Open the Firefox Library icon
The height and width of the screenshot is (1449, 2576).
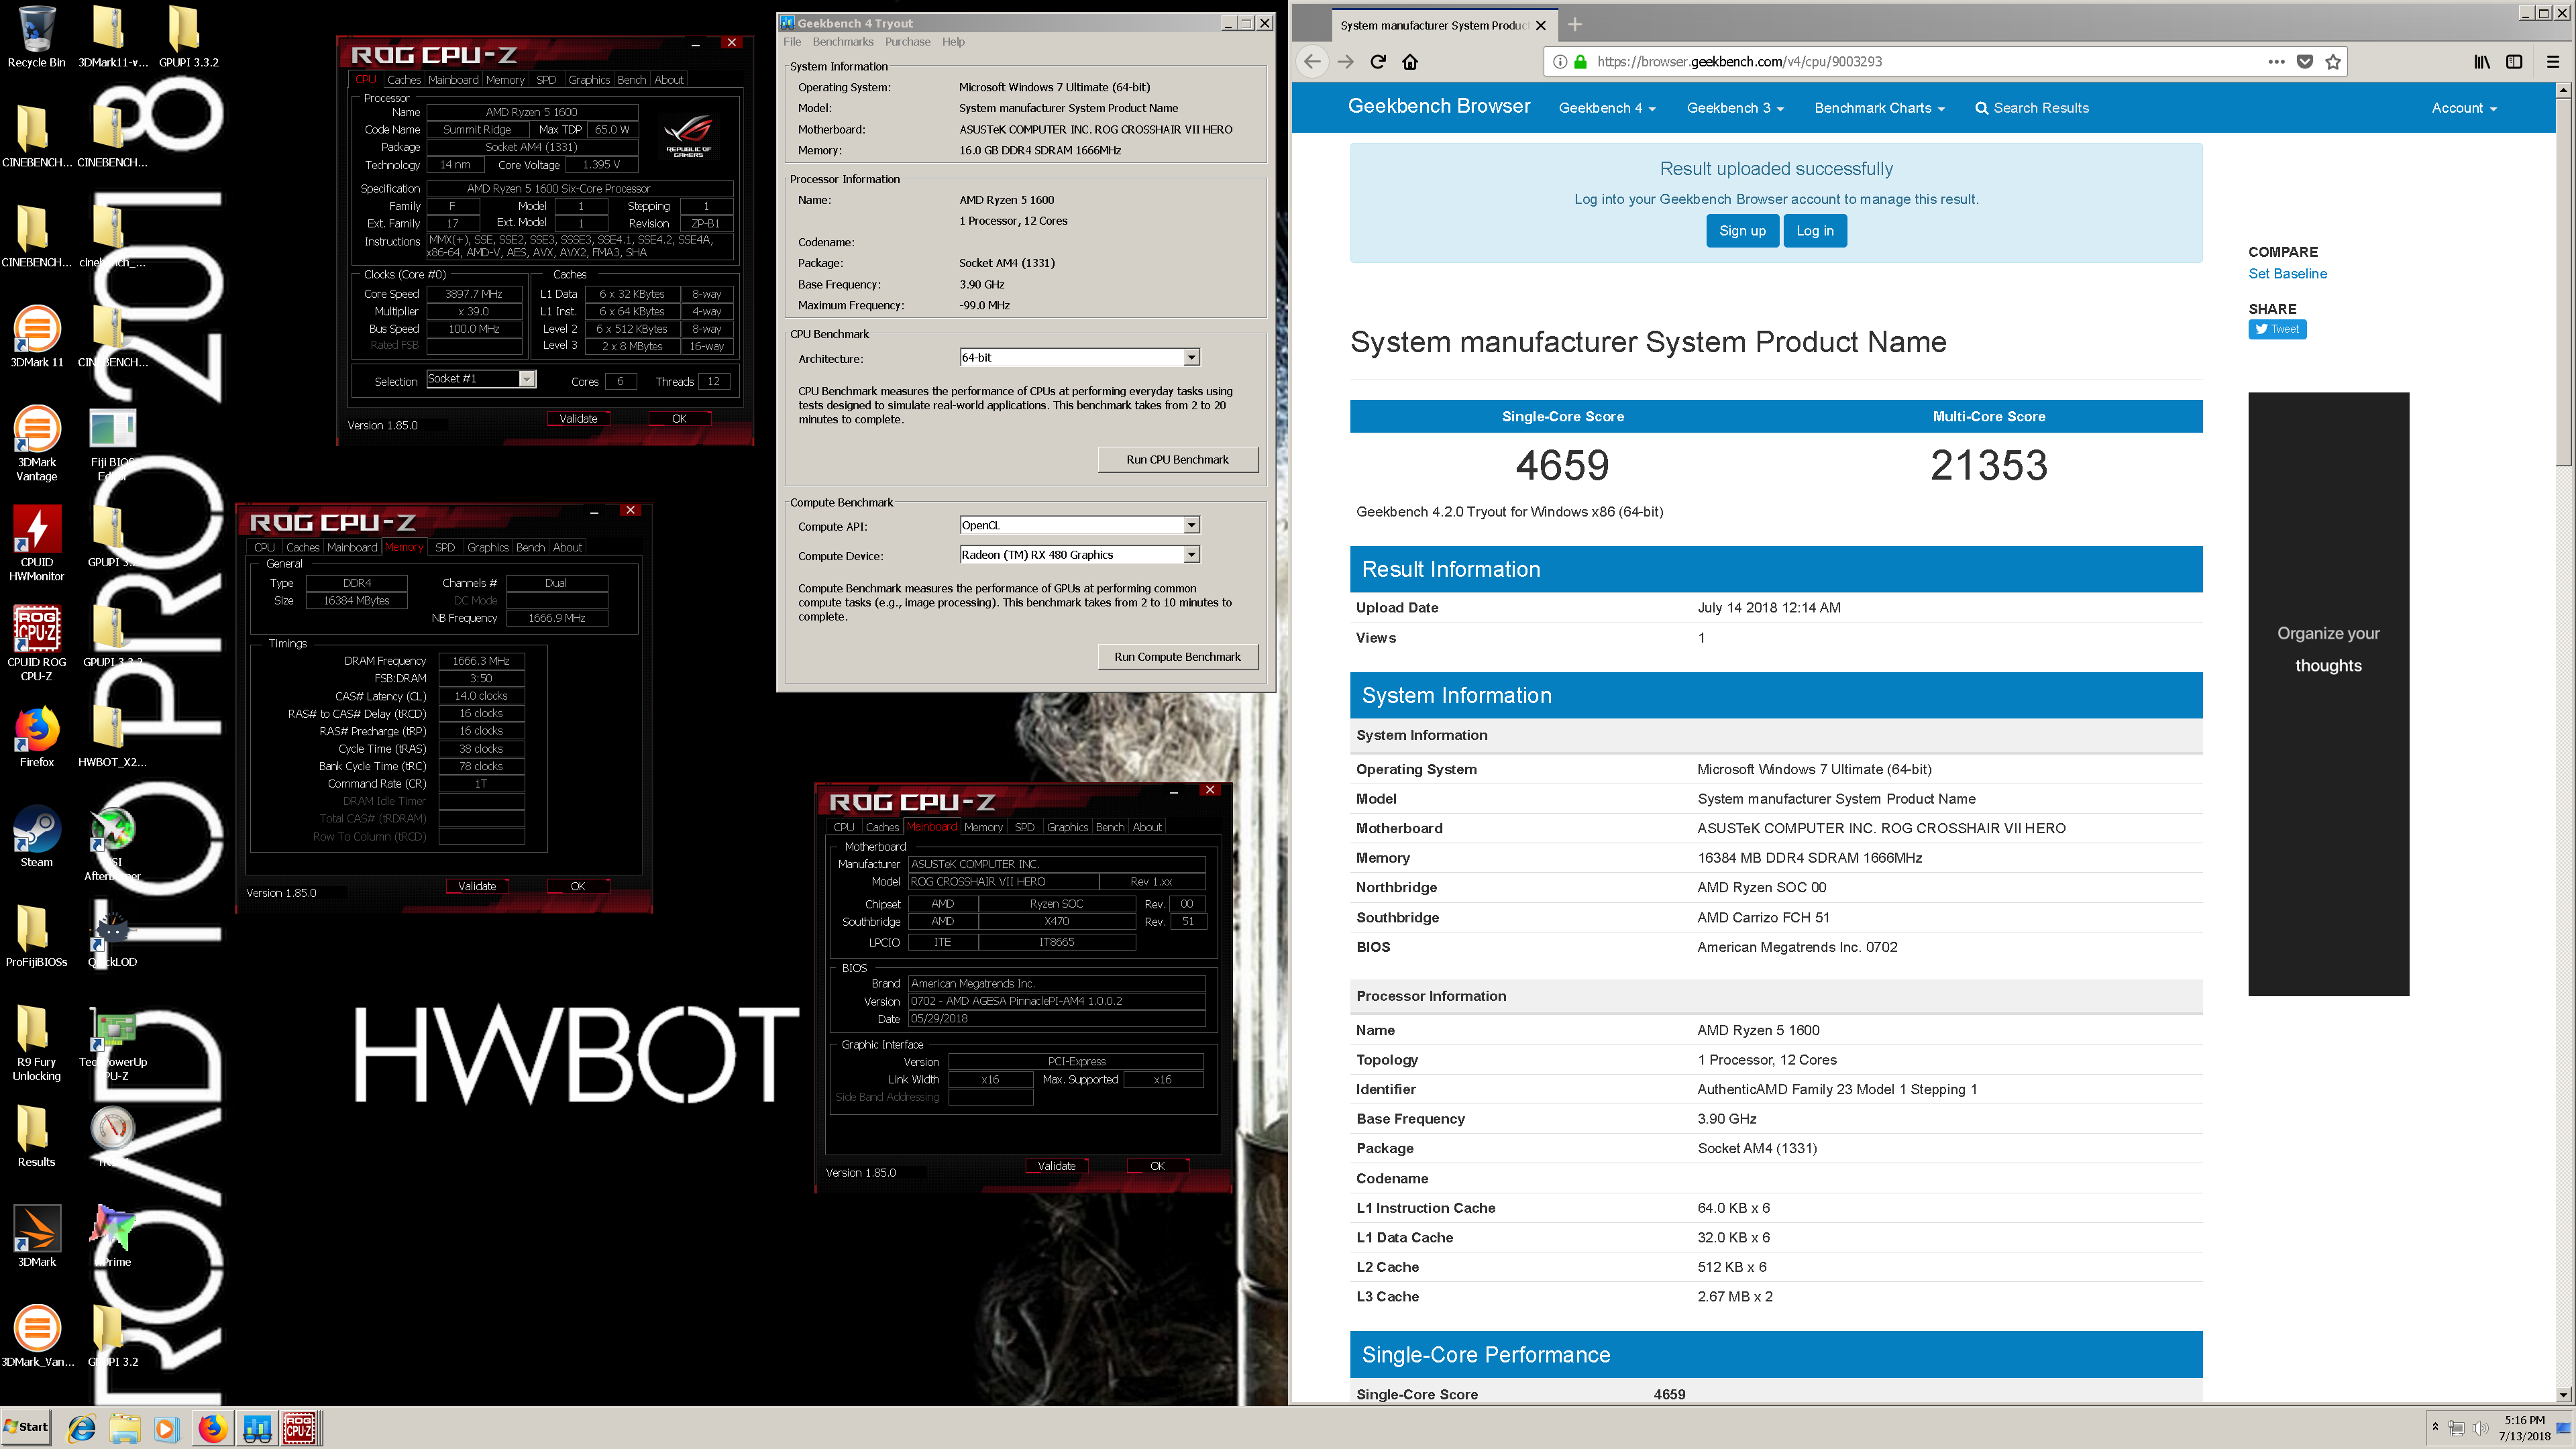(x=2483, y=62)
